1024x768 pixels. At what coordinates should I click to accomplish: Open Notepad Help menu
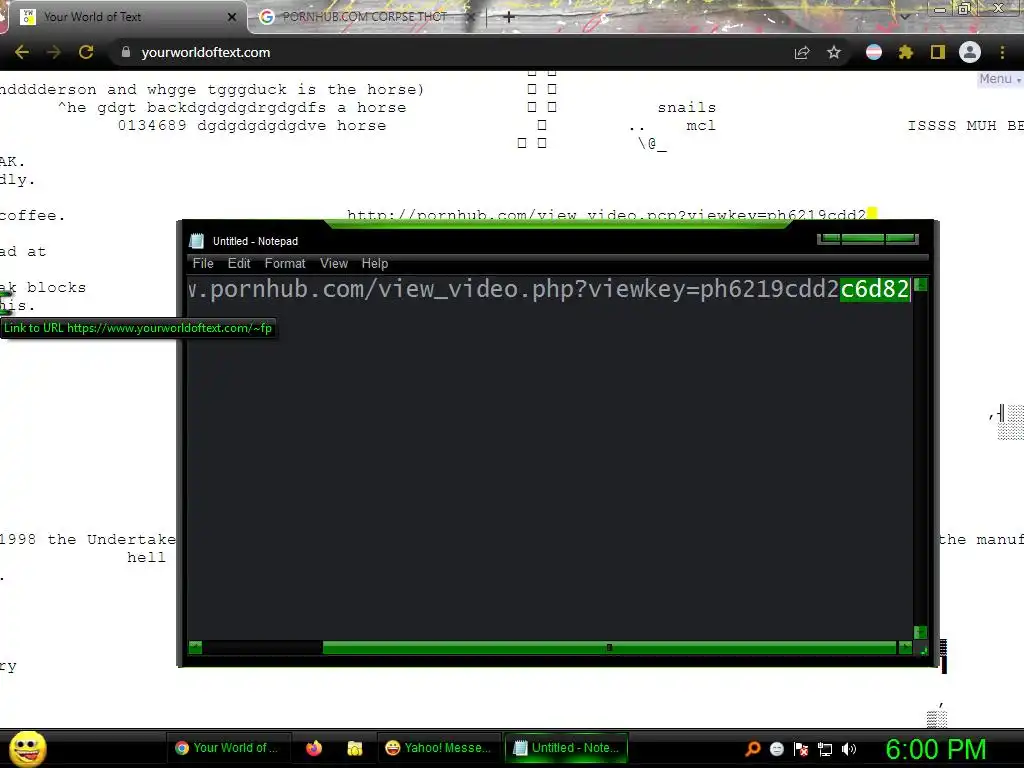375,263
